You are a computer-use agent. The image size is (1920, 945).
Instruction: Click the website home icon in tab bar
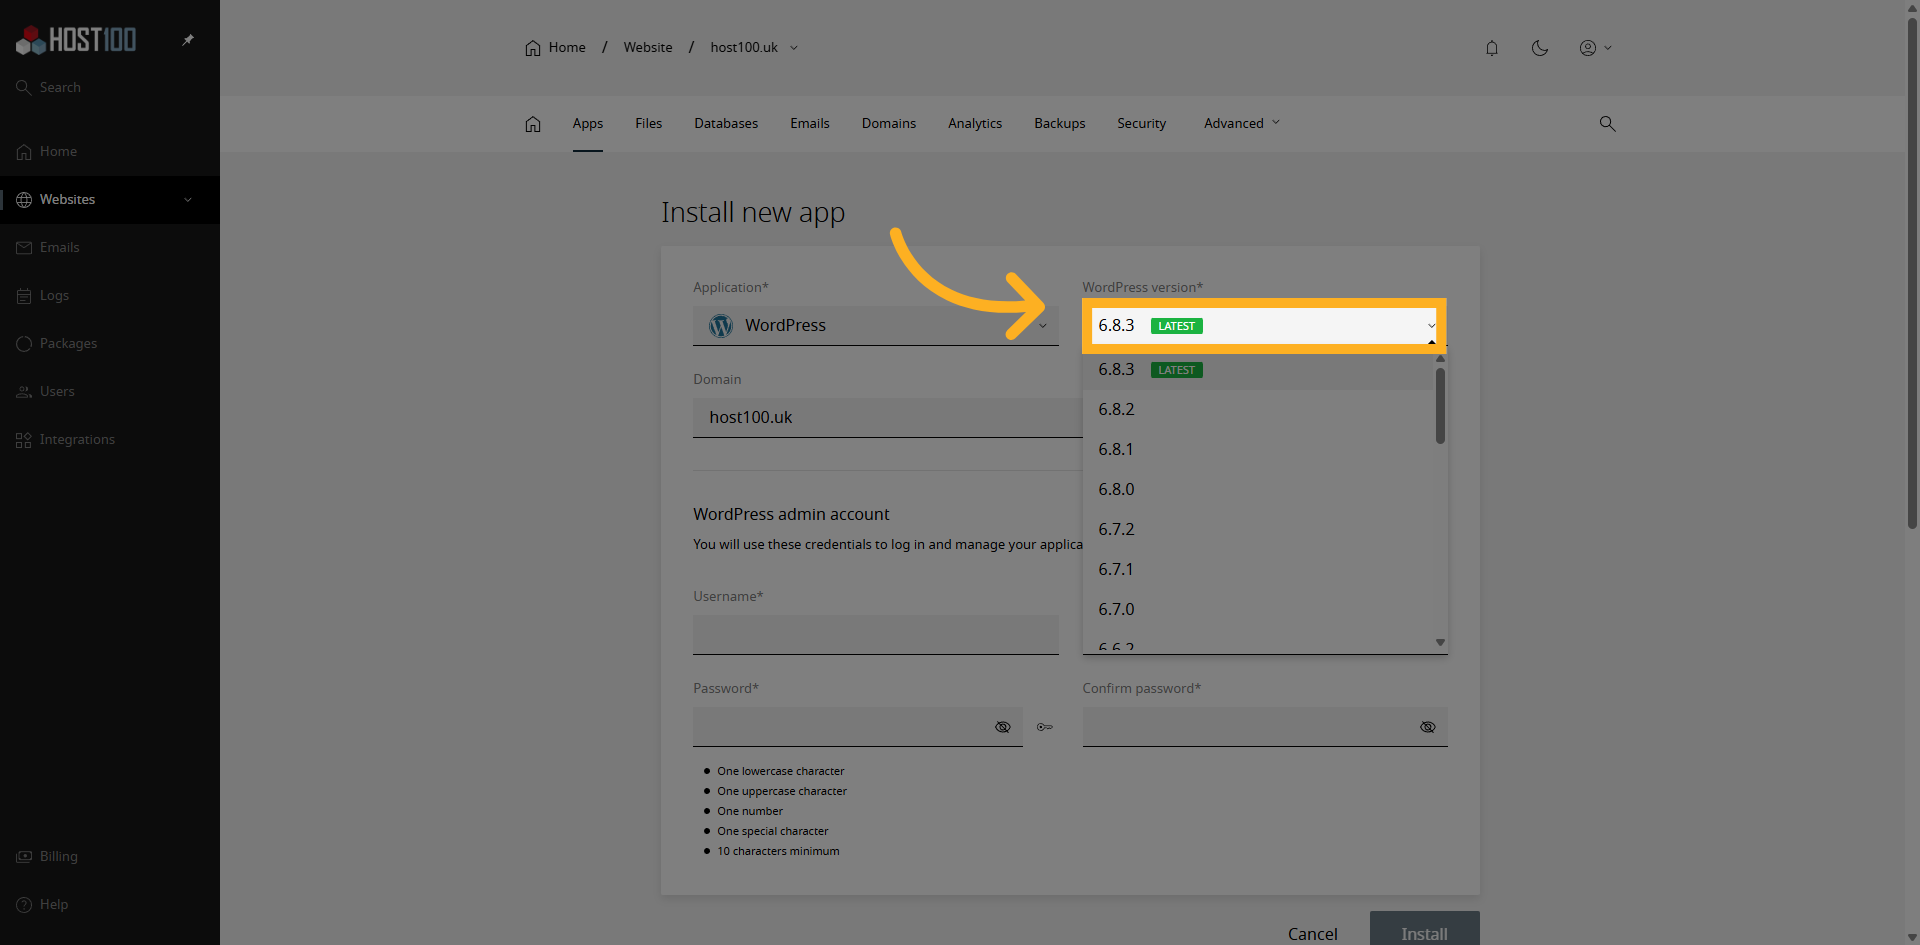click(x=533, y=124)
